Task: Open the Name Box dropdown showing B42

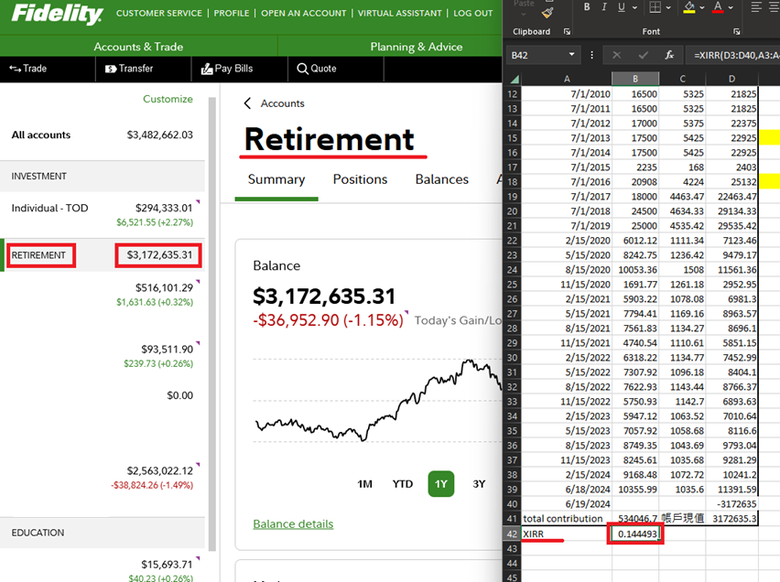Action: pyautogui.click(x=572, y=55)
